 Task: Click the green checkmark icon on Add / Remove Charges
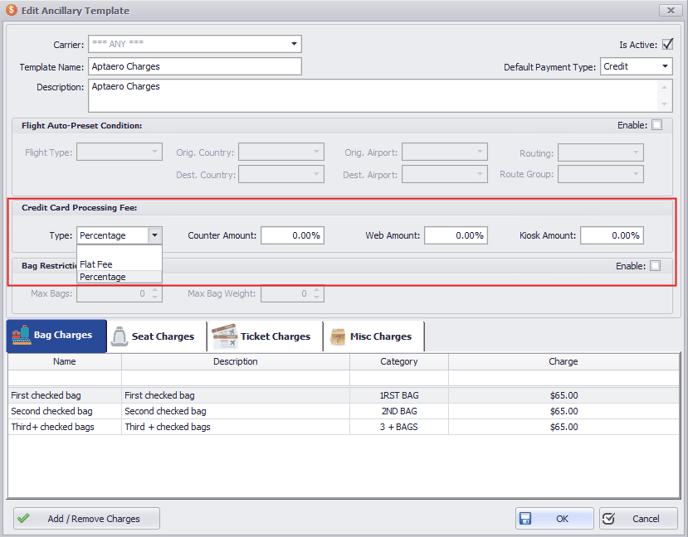click(23, 519)
